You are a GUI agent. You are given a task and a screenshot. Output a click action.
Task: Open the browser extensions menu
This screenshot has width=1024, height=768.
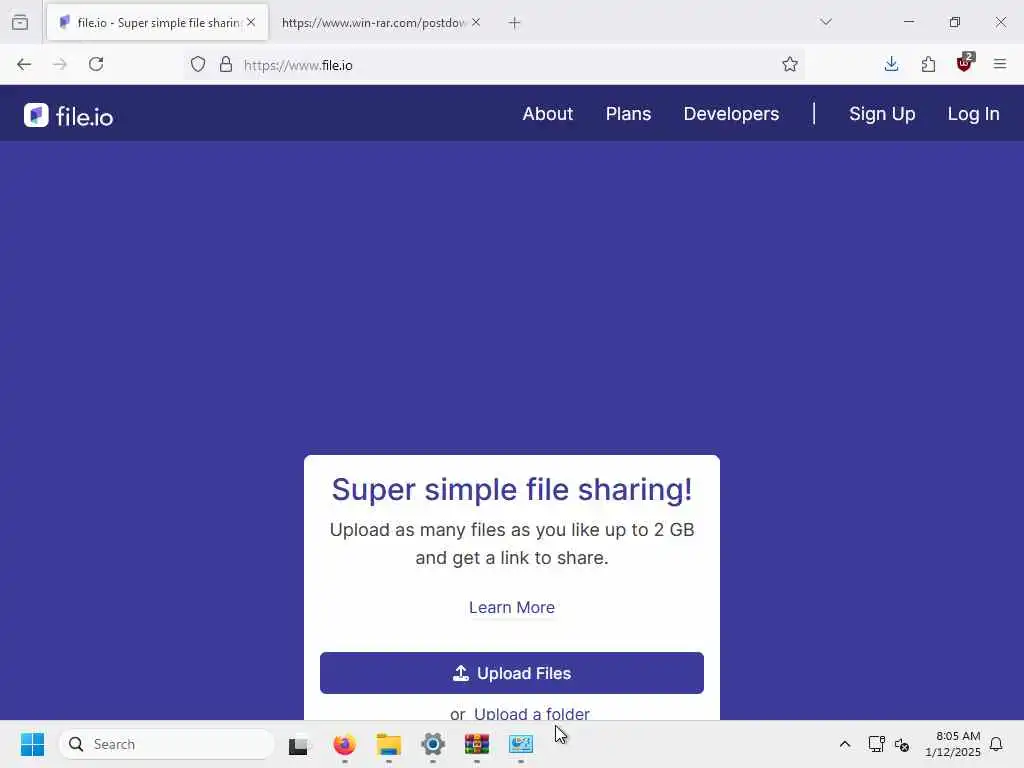click(928, 64)
